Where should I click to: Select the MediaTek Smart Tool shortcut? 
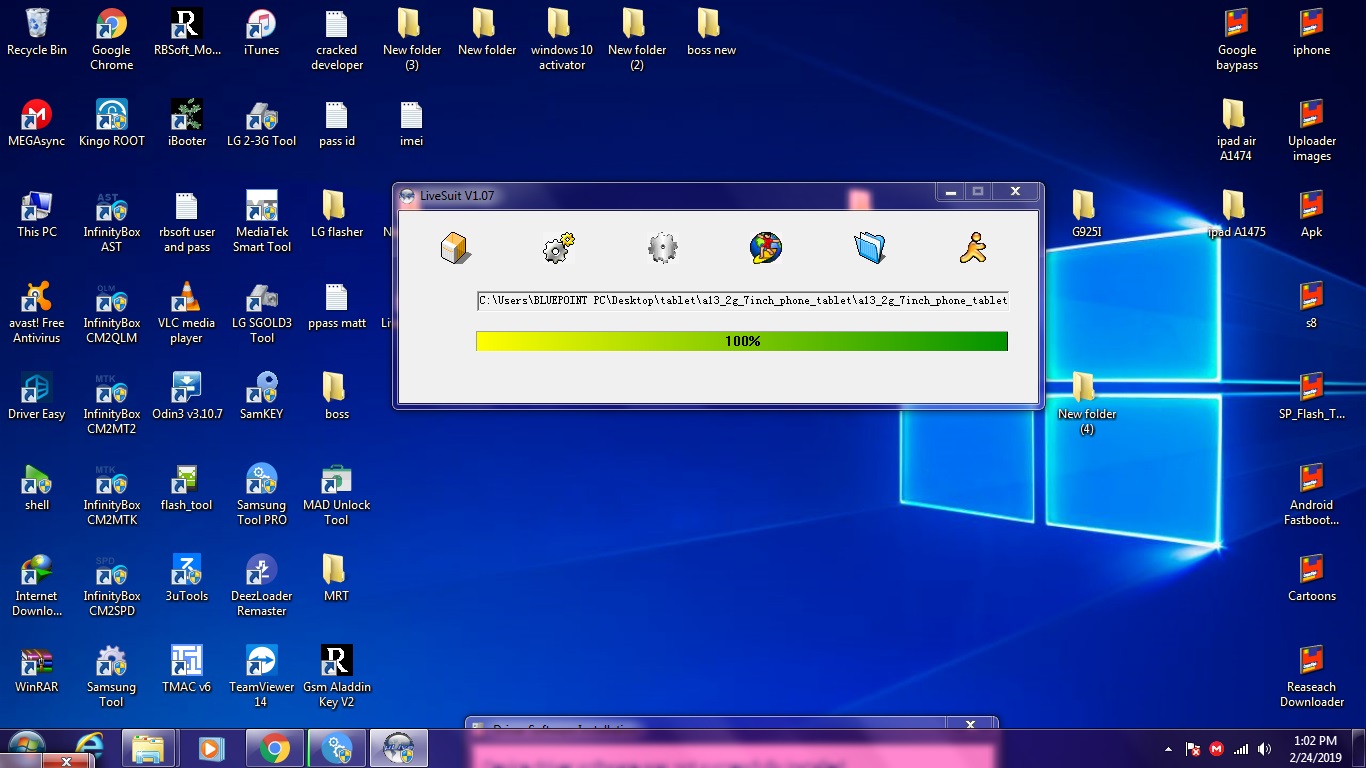point(261,222)
